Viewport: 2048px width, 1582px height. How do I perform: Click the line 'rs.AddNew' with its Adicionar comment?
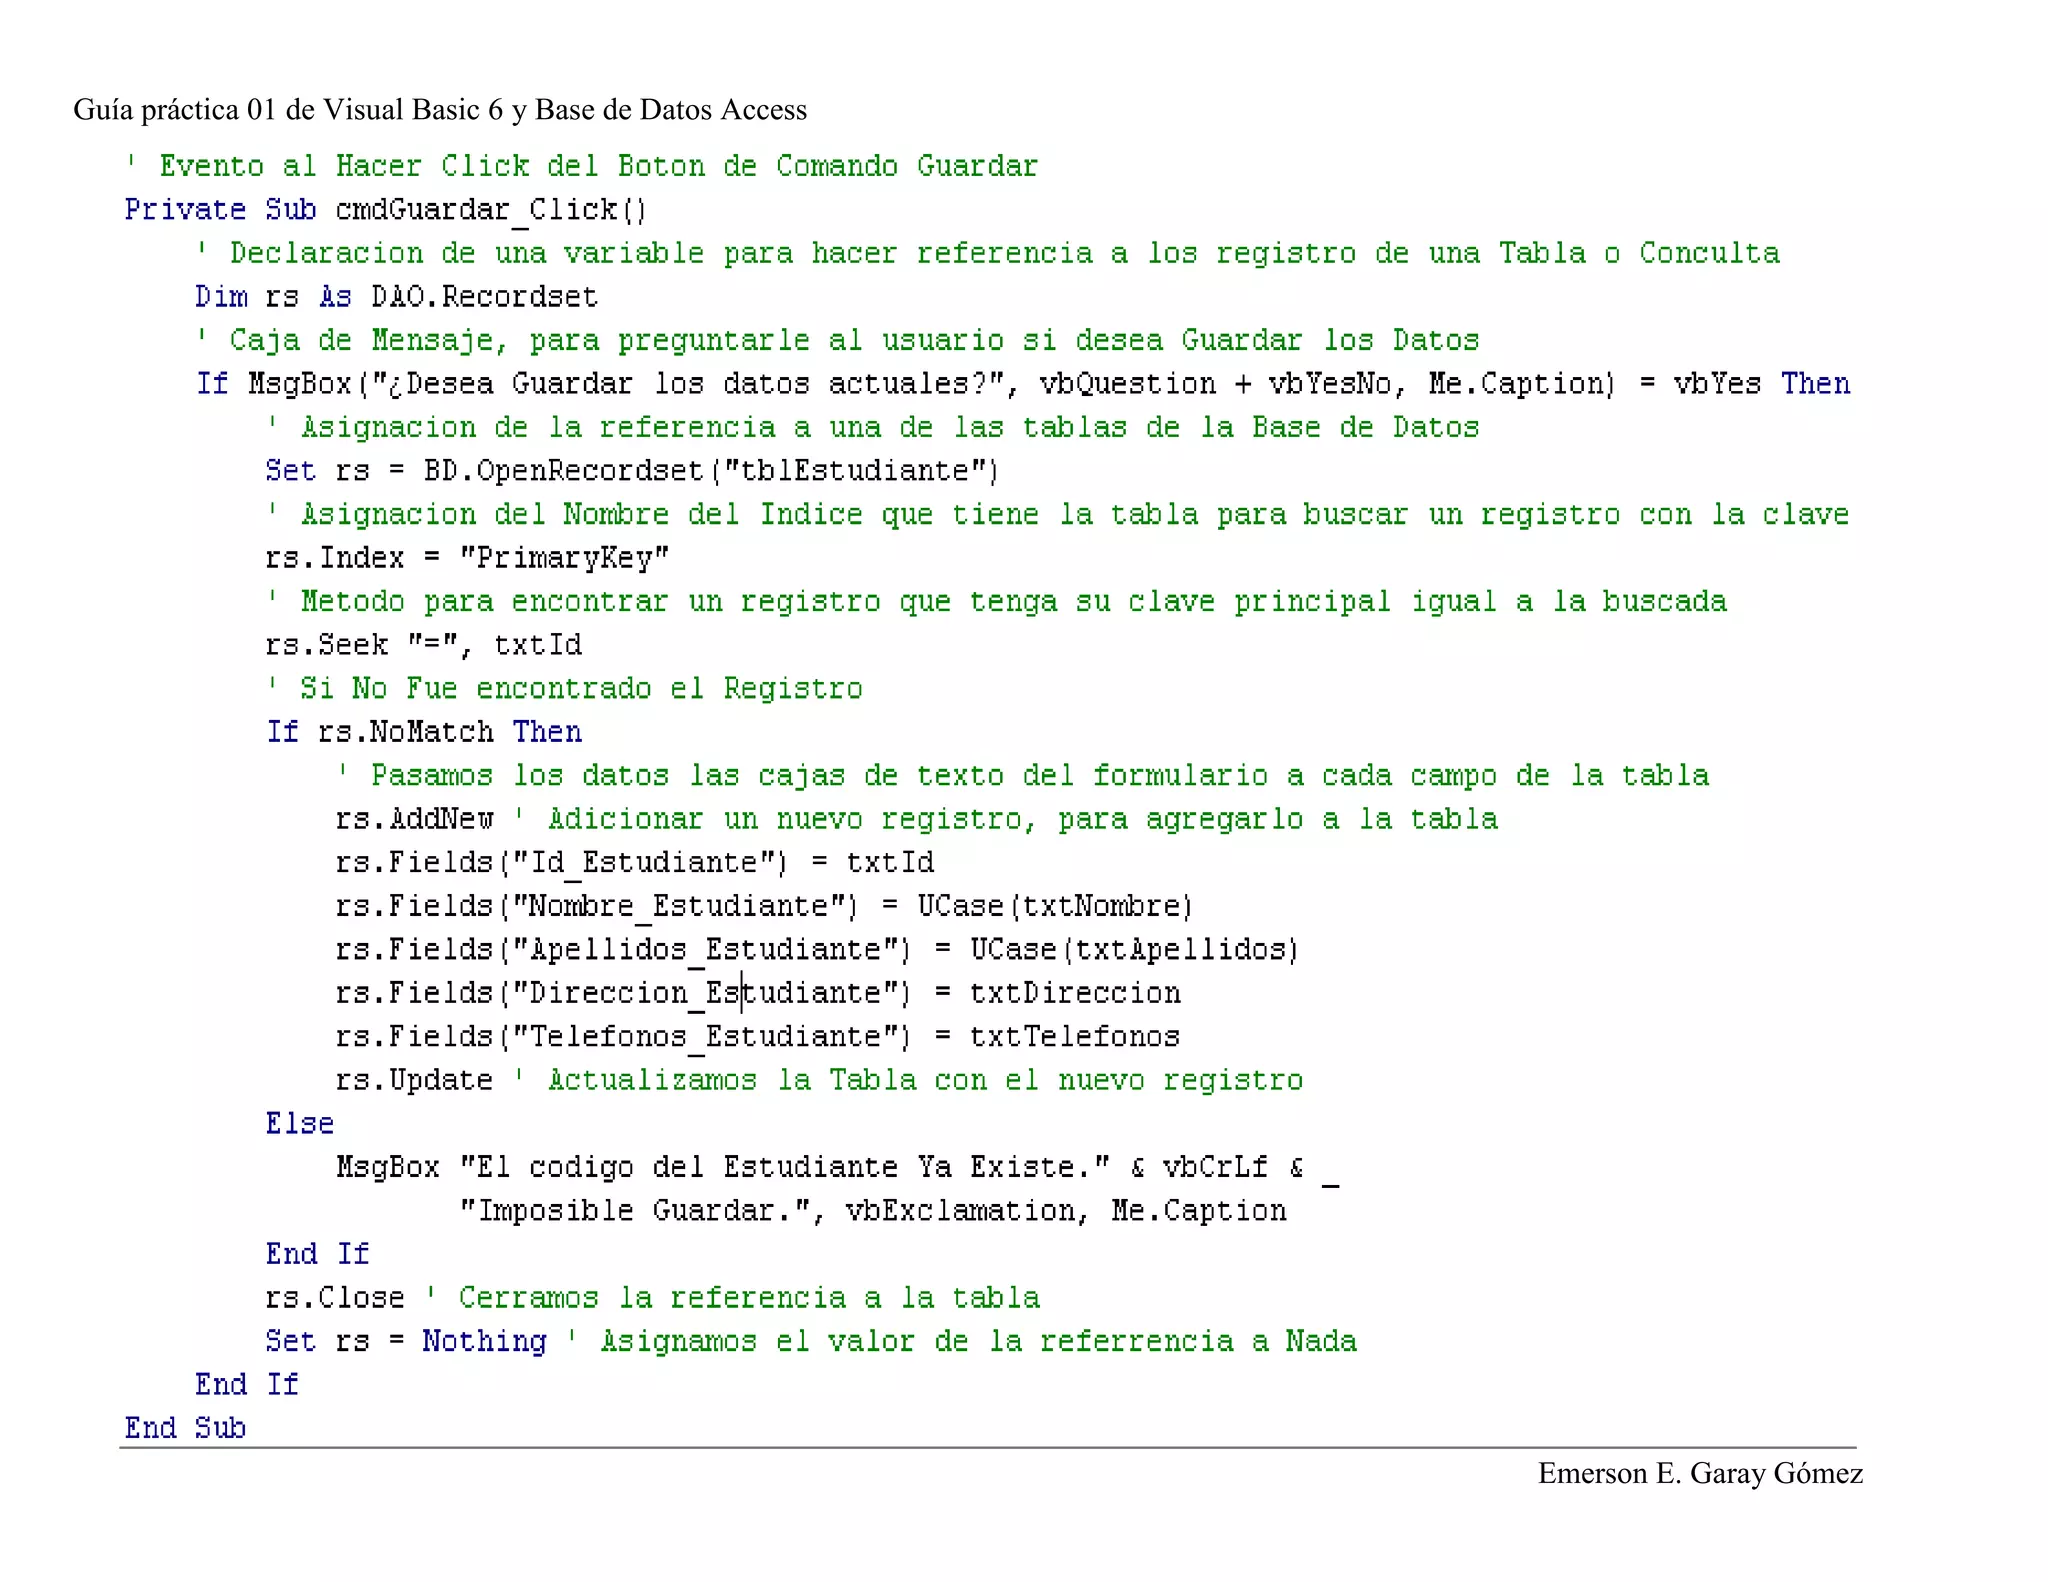[x=917, y=820]
